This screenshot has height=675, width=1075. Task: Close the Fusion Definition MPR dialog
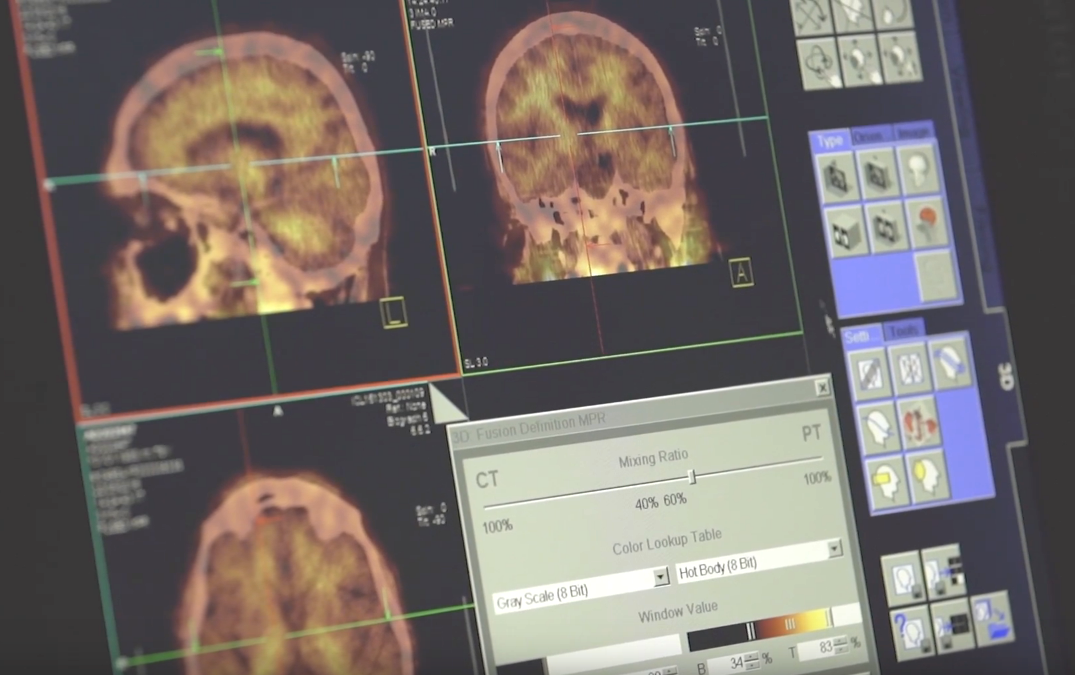pyautogui.click(x=823, y=385)
